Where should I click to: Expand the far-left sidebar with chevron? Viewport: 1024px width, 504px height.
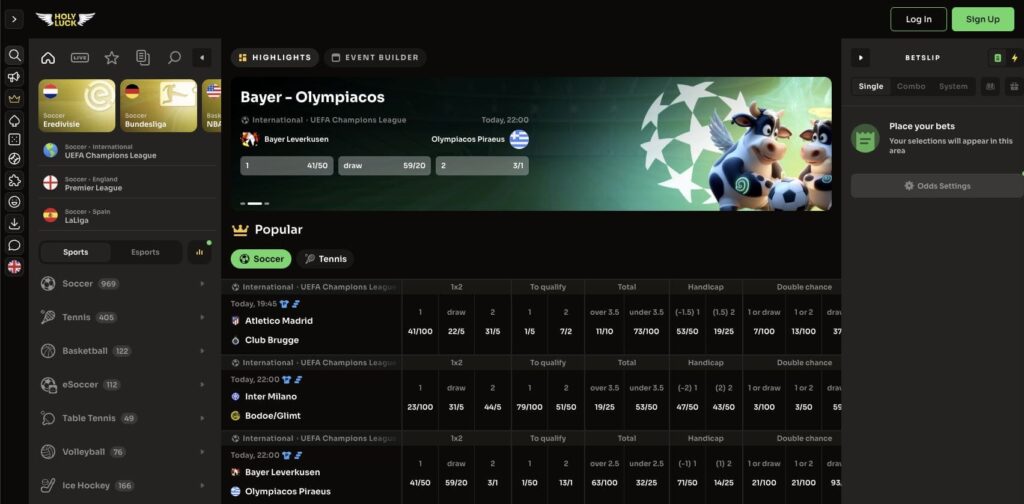point(14,19)
